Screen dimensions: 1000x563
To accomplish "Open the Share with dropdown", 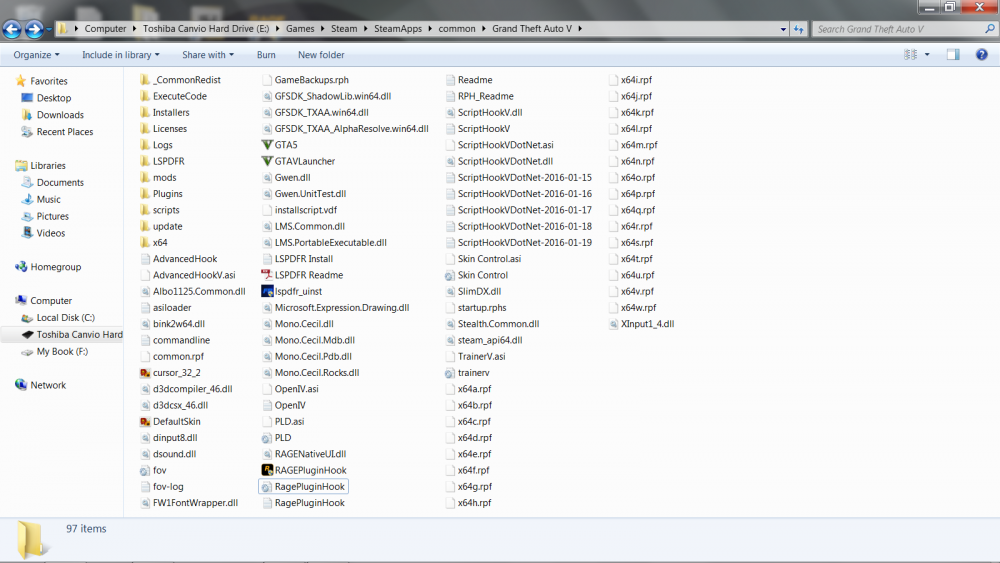I will point(208,55).
